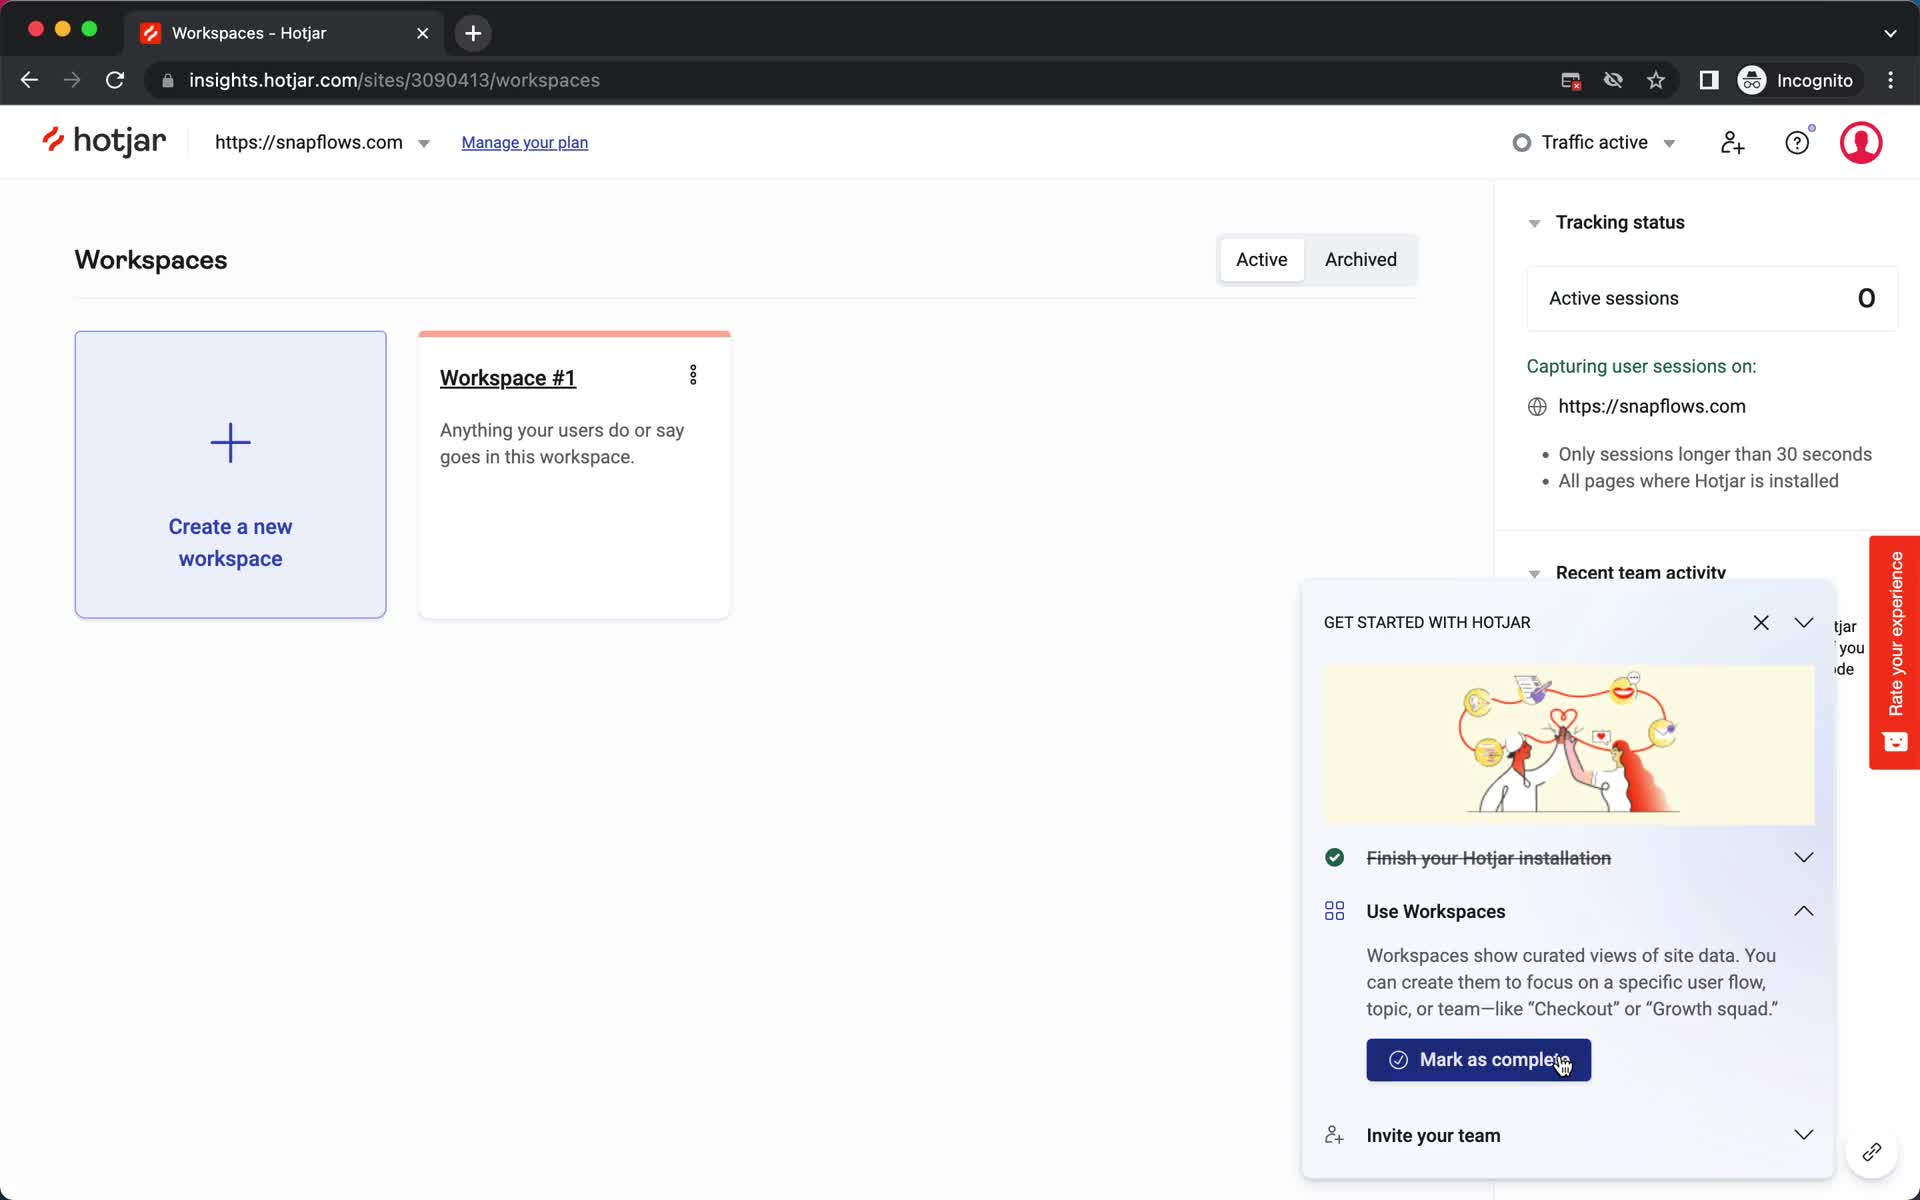Bookmark this page with the star icon
This screenshot has width=1920, height=1200.
point(1656,80)
